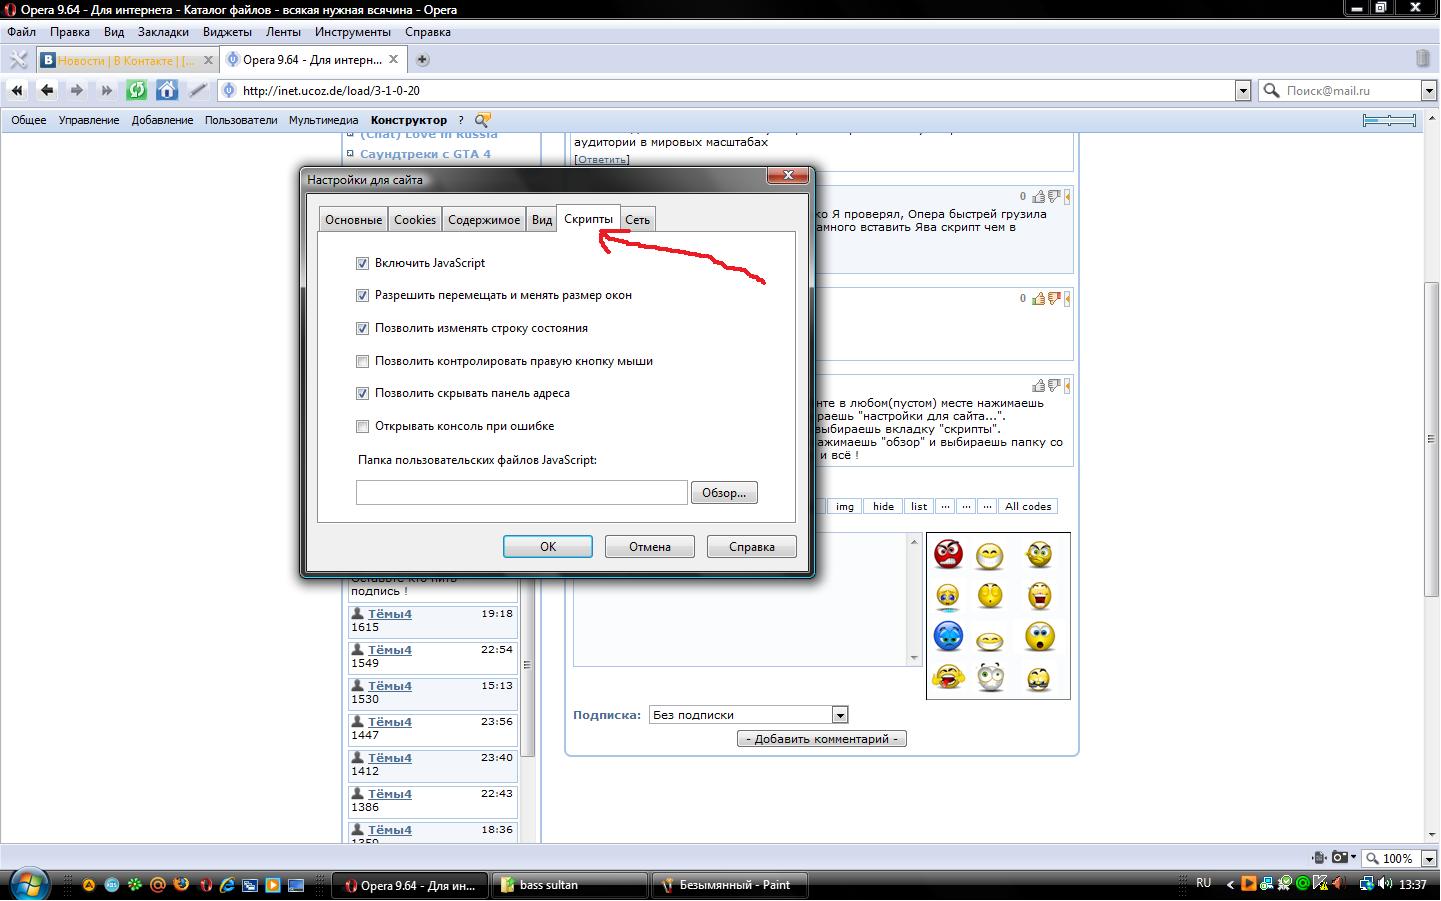
Task: Show hidden tray icons arrow
Action: 1230,884
